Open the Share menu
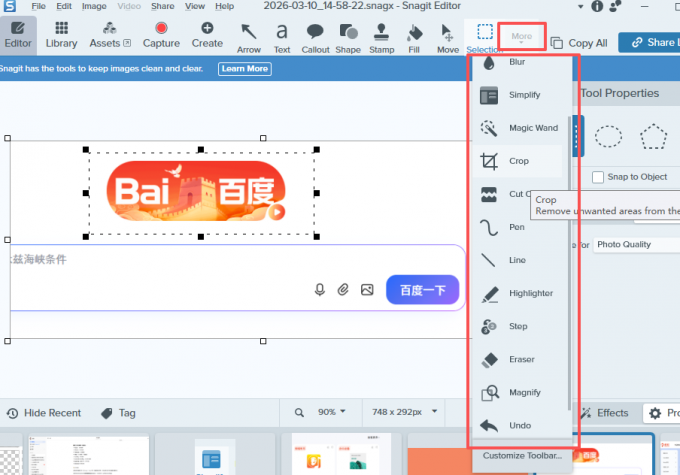The width and height of the screenshot is (680, 475). pyautogui.click(x=163, y=6)
